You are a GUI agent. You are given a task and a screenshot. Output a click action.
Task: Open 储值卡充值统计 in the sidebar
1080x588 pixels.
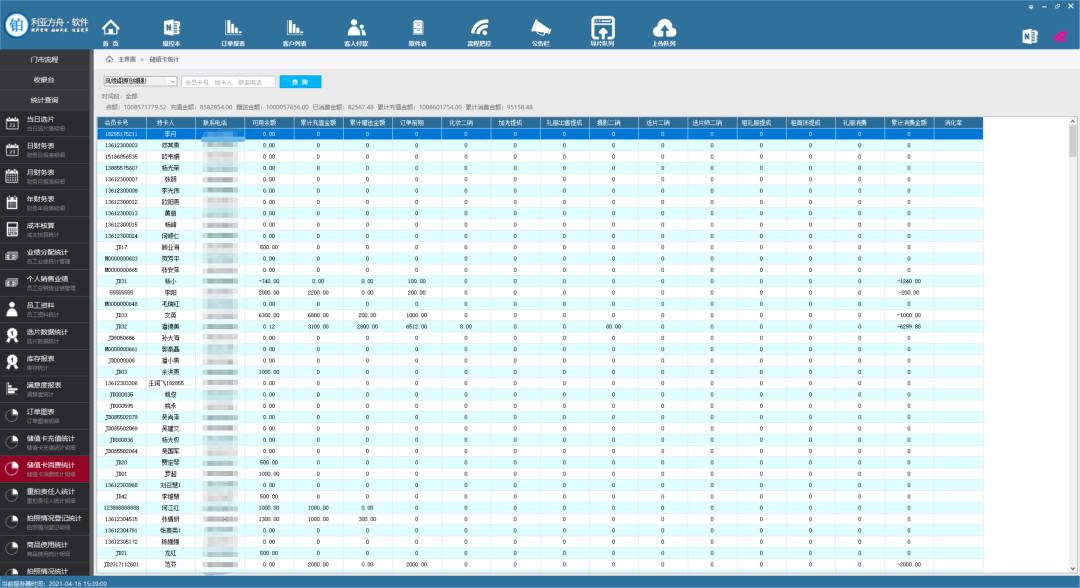tap(45, 442)
